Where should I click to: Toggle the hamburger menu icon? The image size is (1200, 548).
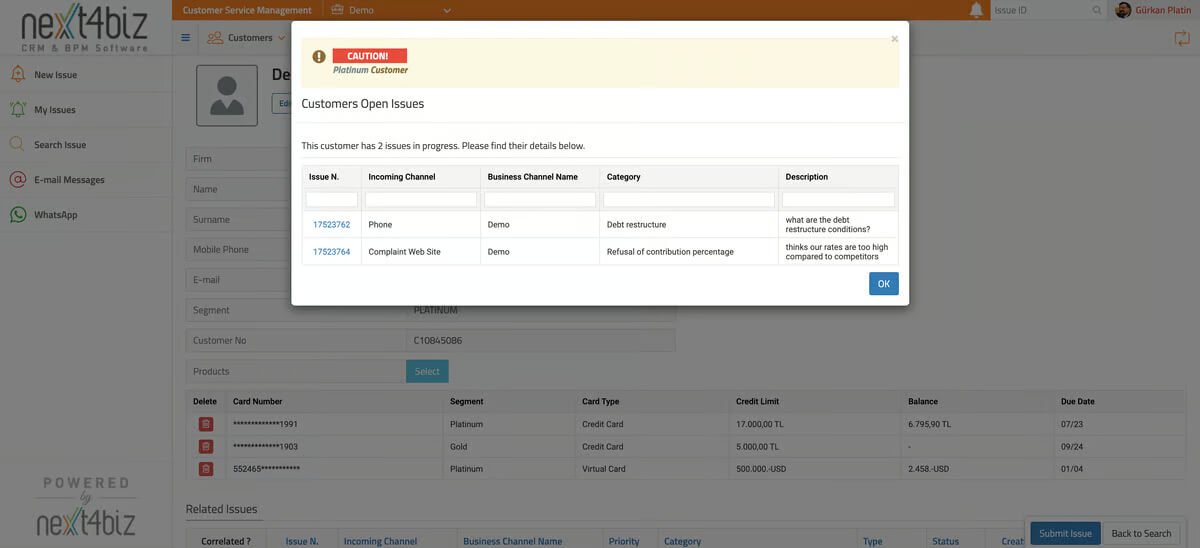tap(186, 38)
